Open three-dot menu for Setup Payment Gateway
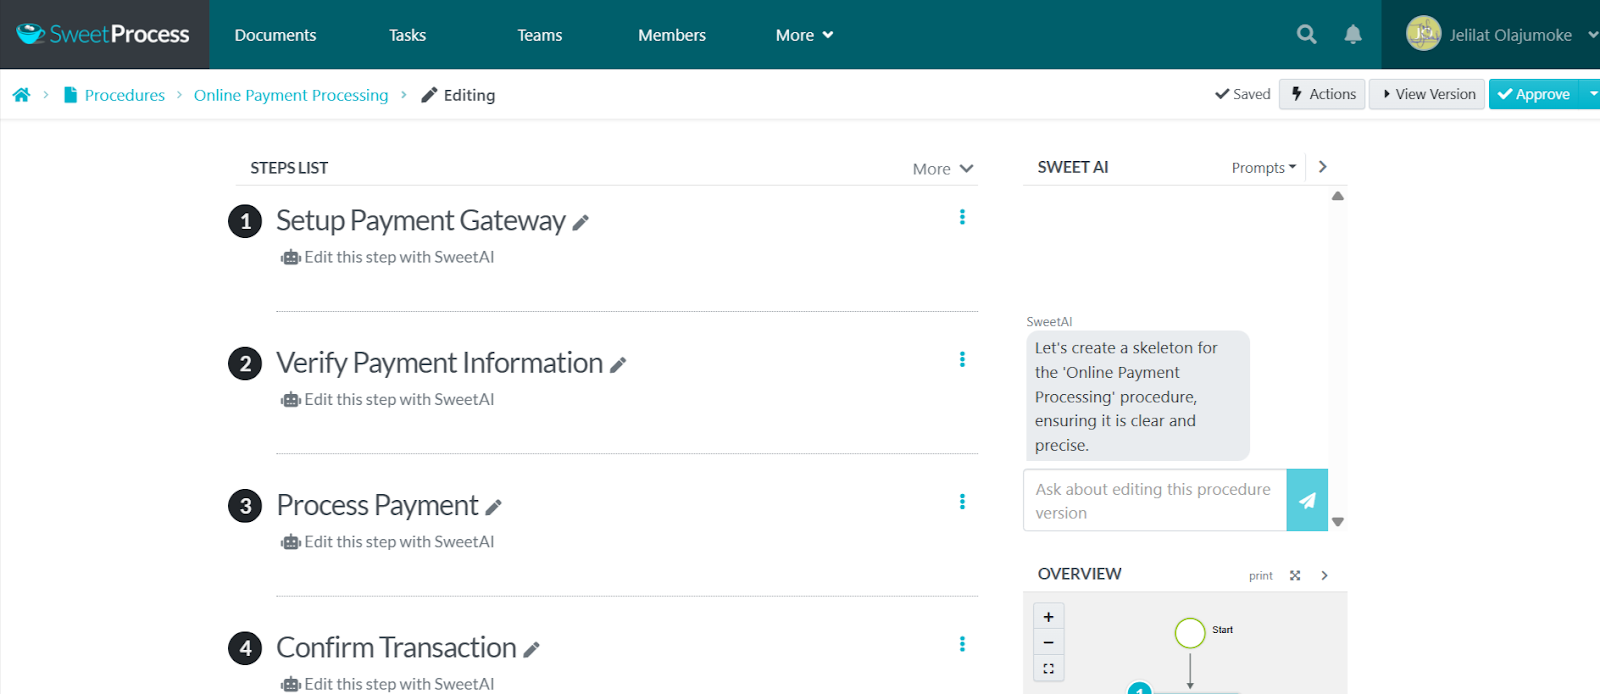 click(x=962, y=217)
